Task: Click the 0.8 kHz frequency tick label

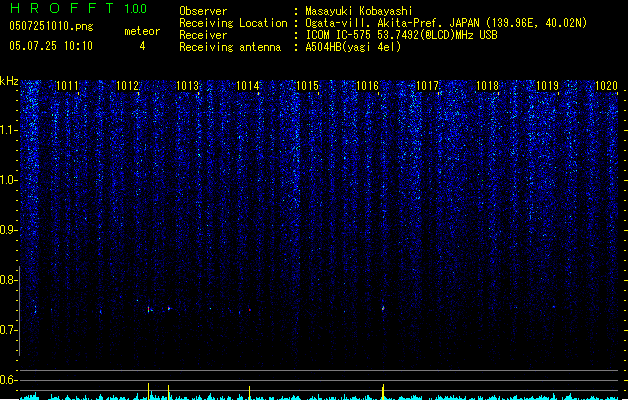Action: pos(8,280)
